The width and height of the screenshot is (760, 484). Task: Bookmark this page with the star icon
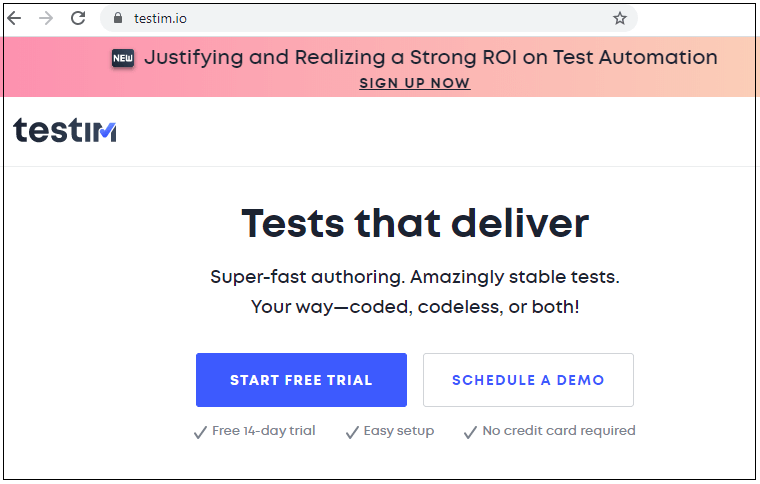(619, 18)
